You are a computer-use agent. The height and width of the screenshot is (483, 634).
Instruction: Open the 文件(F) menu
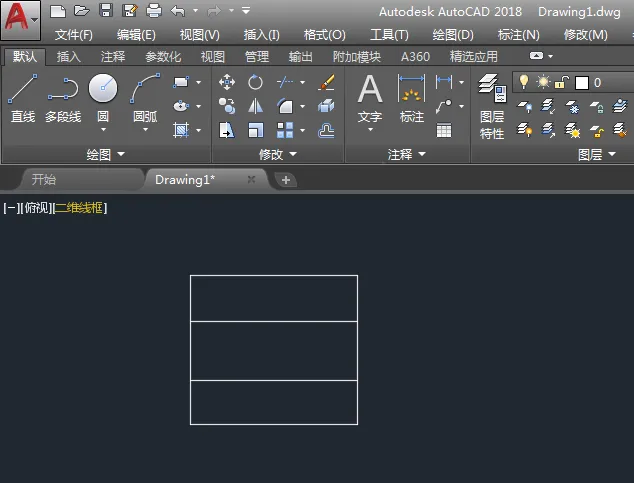coord(74,35)
